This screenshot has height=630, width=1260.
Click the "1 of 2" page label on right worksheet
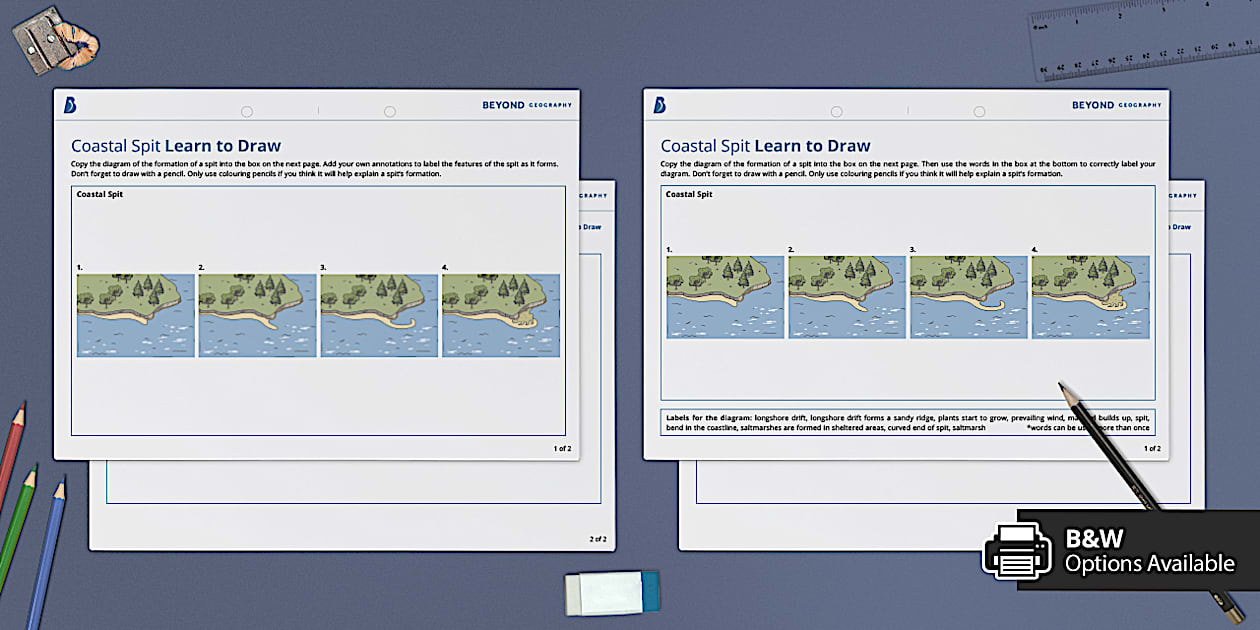[1152, 448]
